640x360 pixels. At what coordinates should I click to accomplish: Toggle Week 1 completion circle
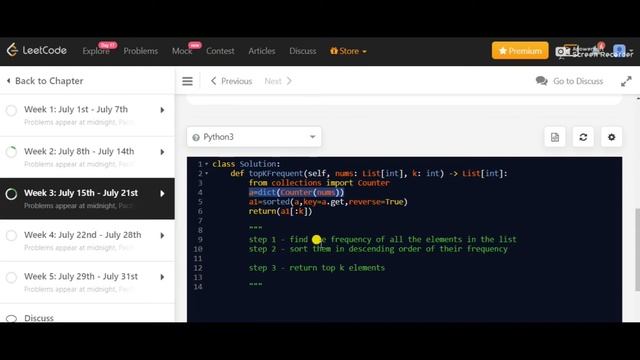click(11, 110)
